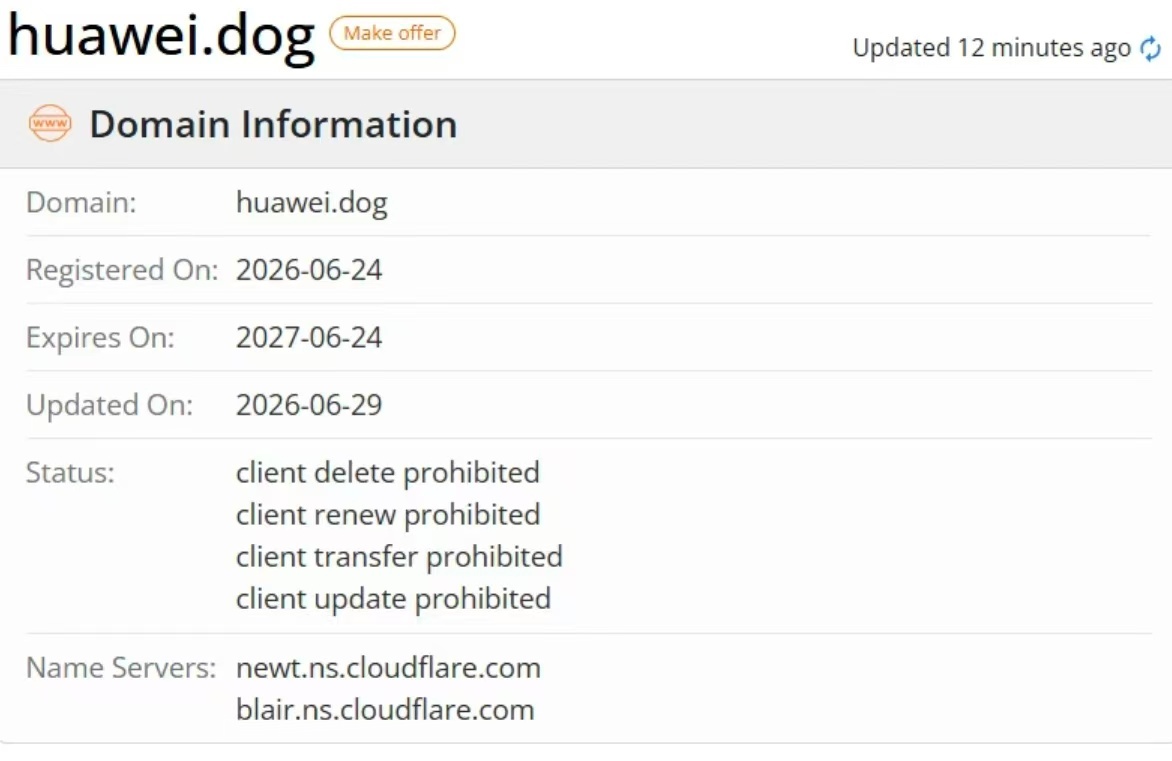Click the Expires On date 2027-06-24

pos(309,337)
